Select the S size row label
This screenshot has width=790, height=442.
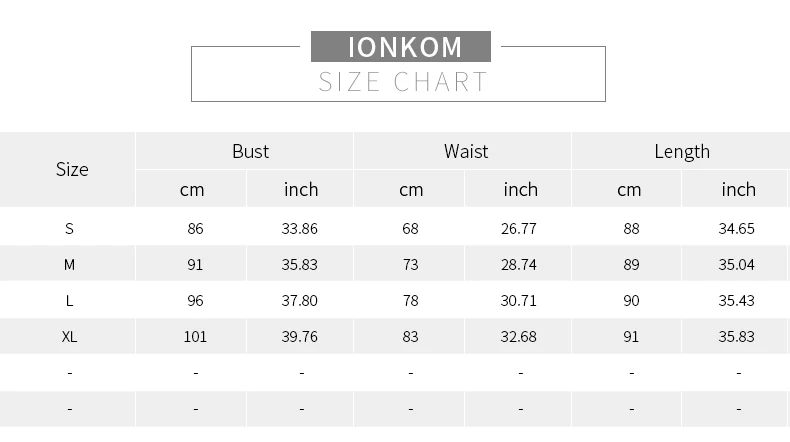tap(70, 228)
